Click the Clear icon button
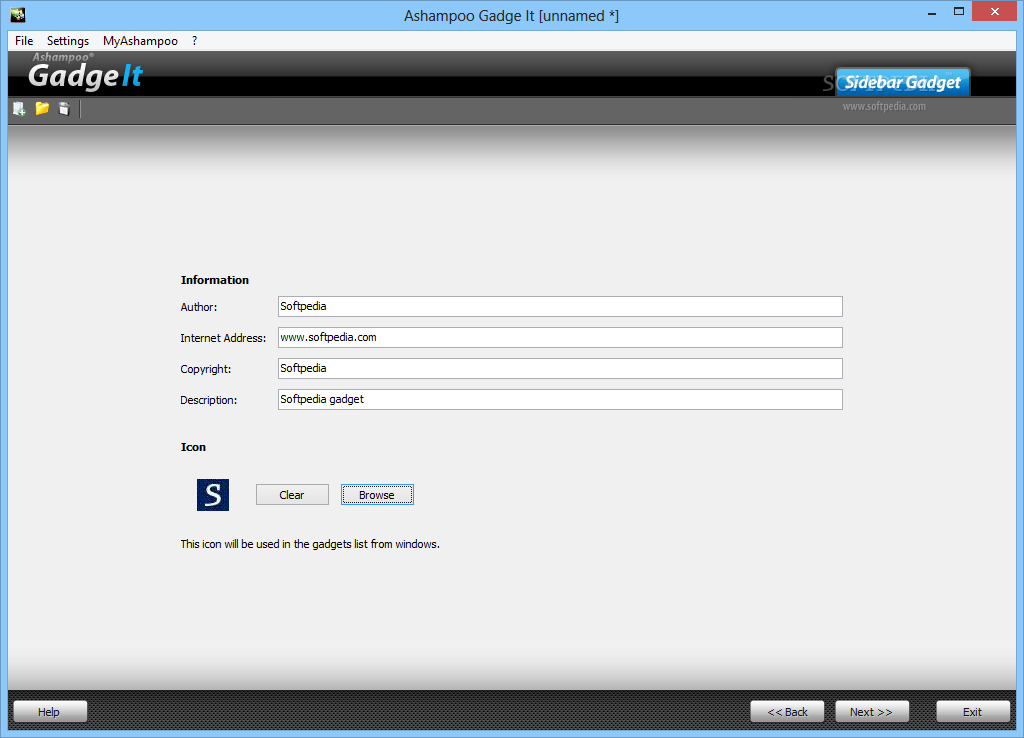Image resolution: width=1024 pixels, height=738 pixels. click(x=292, y=495)
